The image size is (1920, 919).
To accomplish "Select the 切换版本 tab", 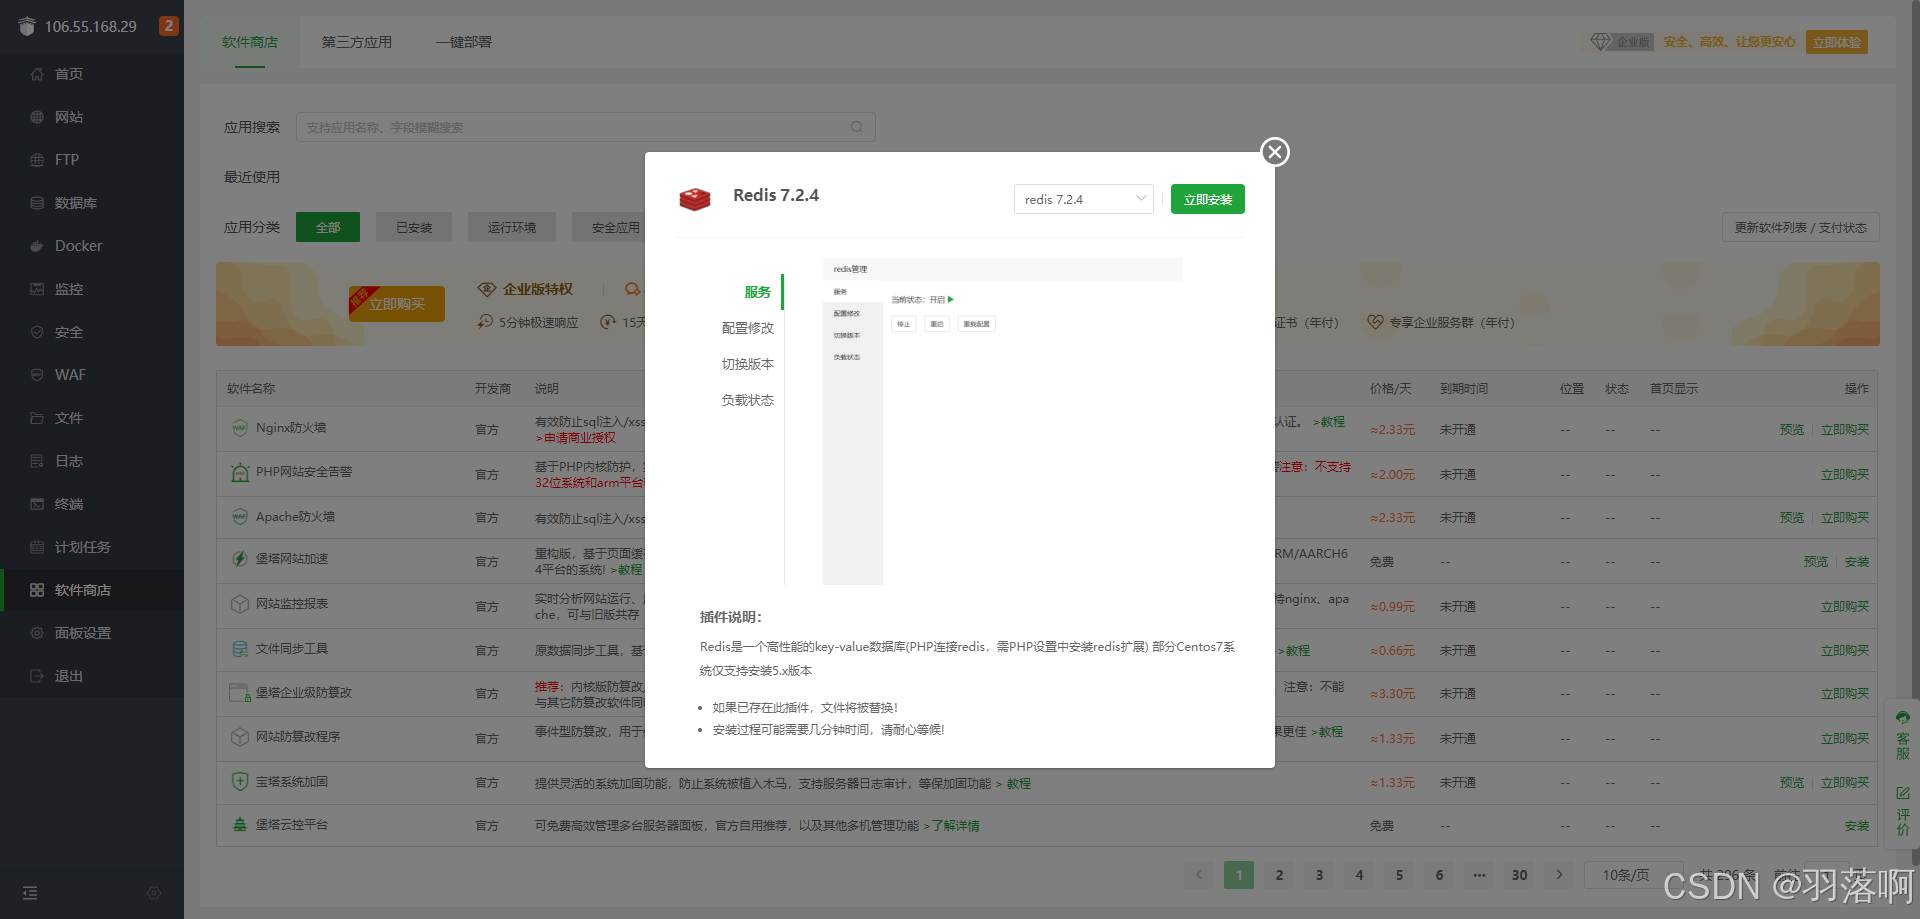I will (747, 364).
